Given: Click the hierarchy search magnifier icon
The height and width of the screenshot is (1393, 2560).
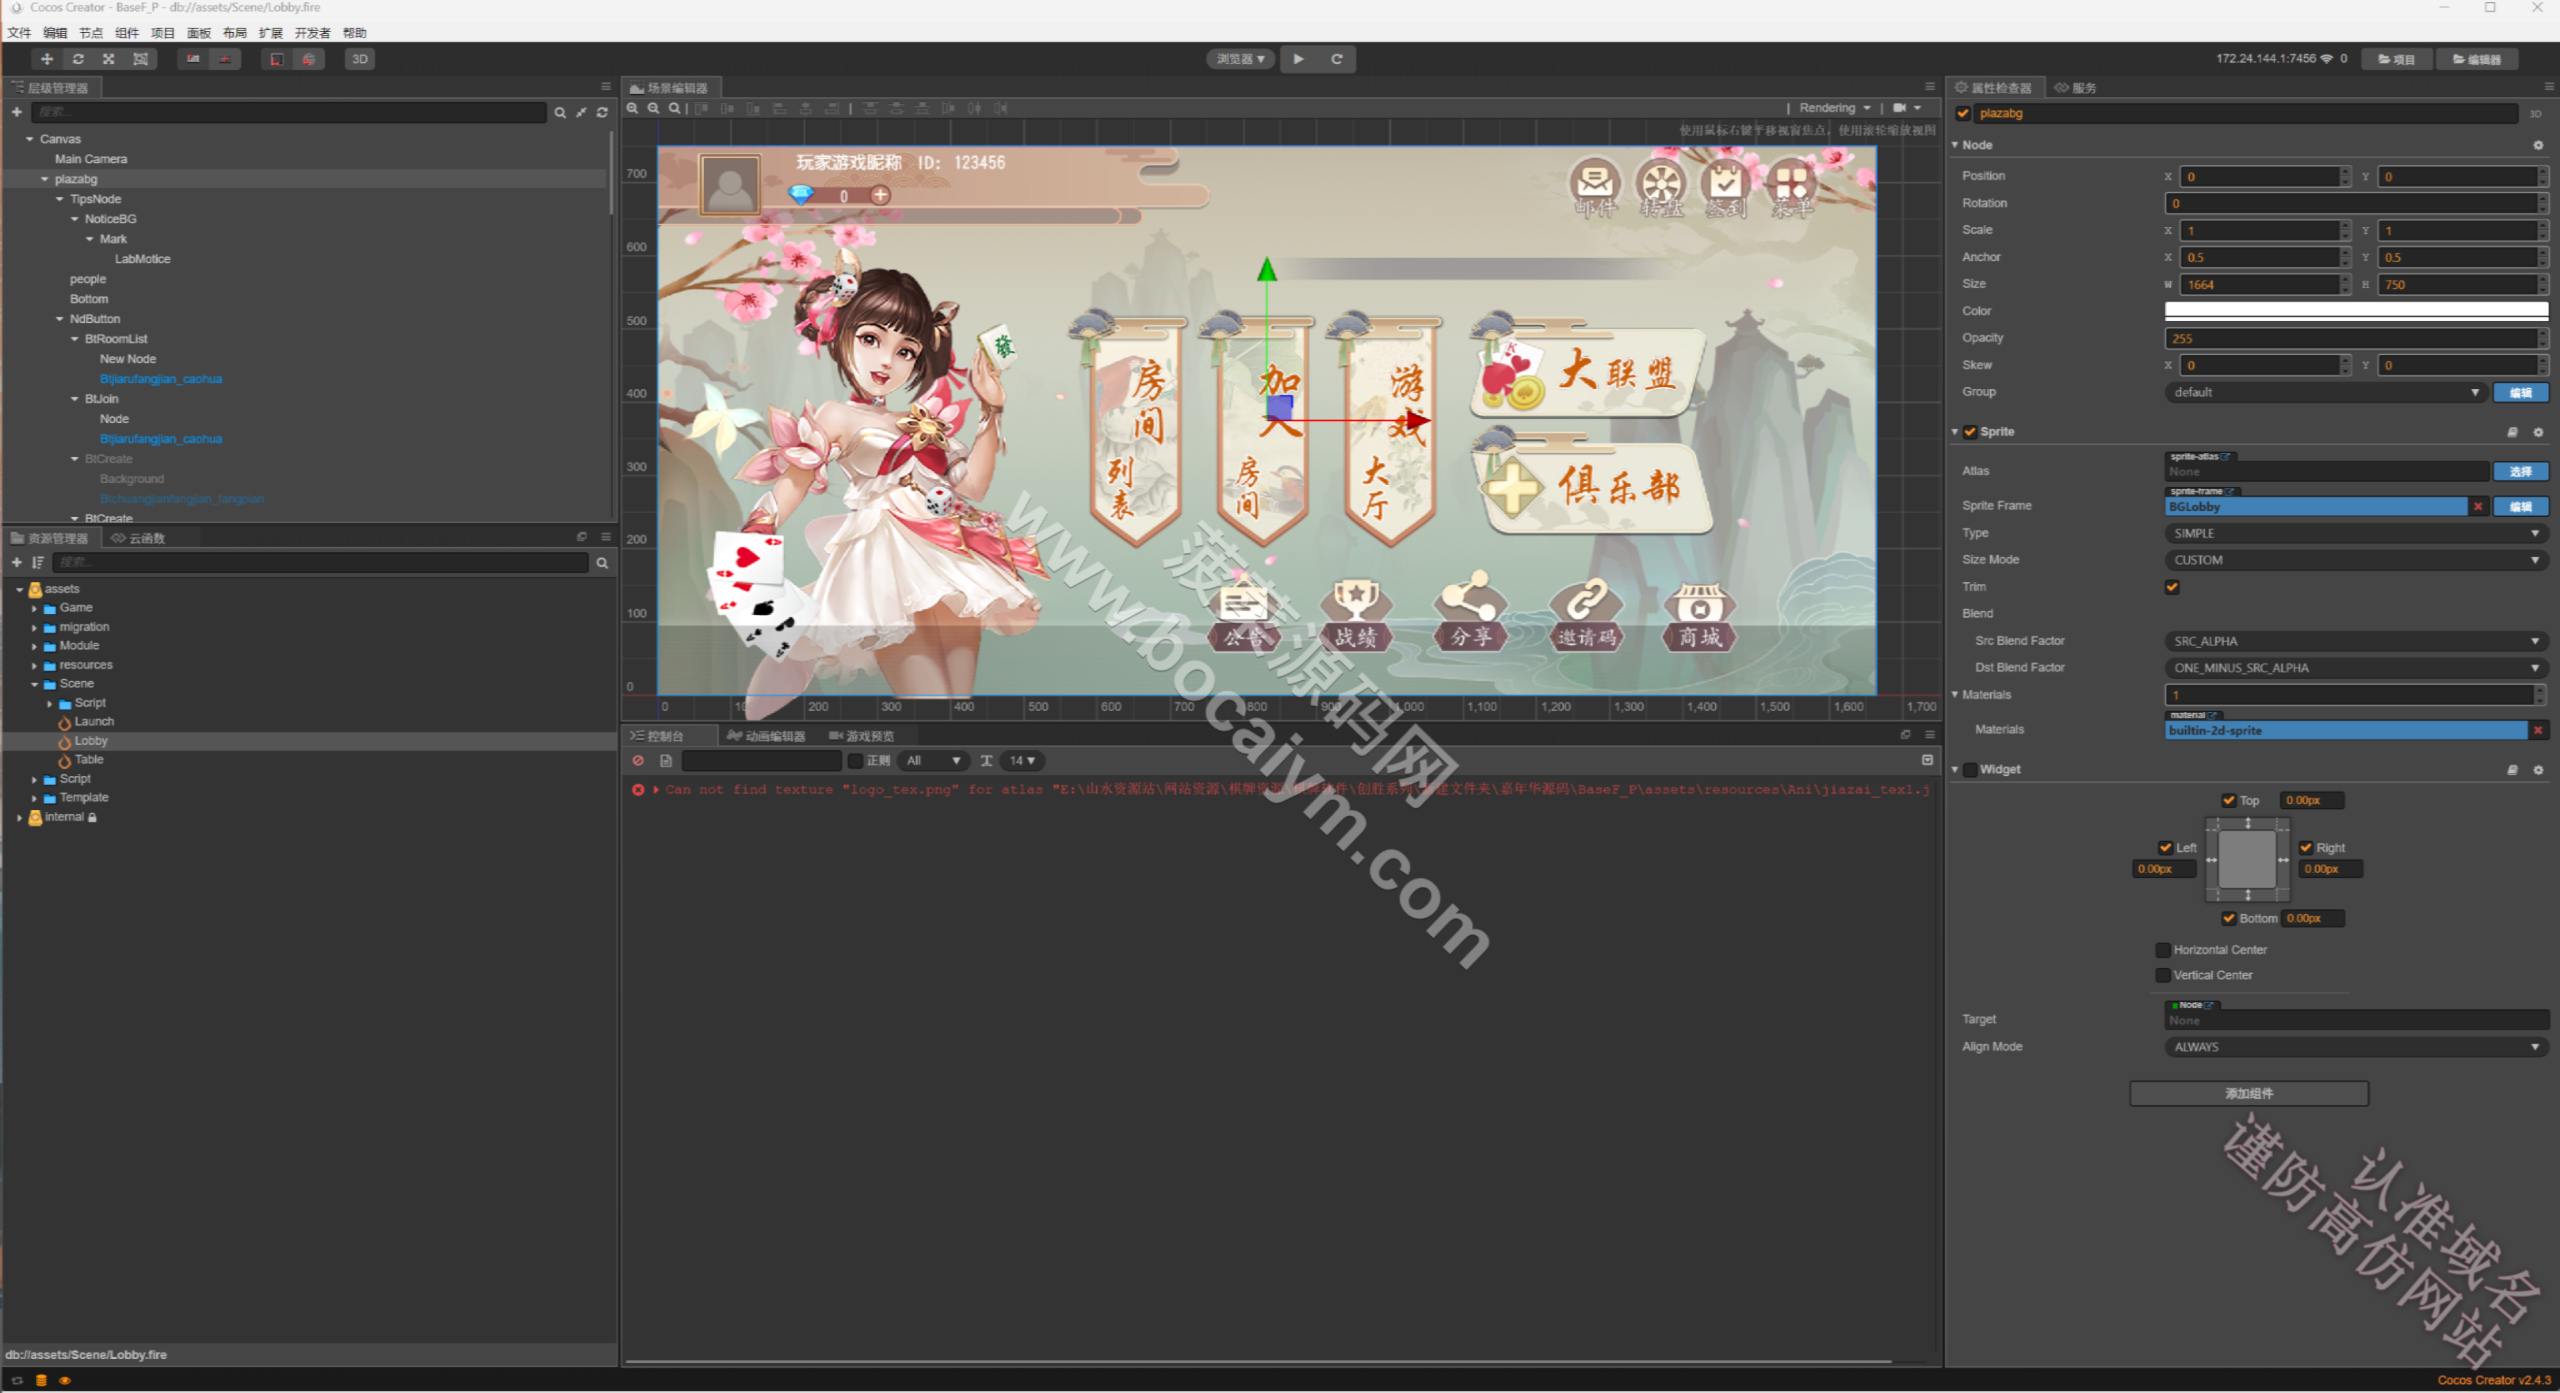Looking at the screenshot, I should (560, 113).
